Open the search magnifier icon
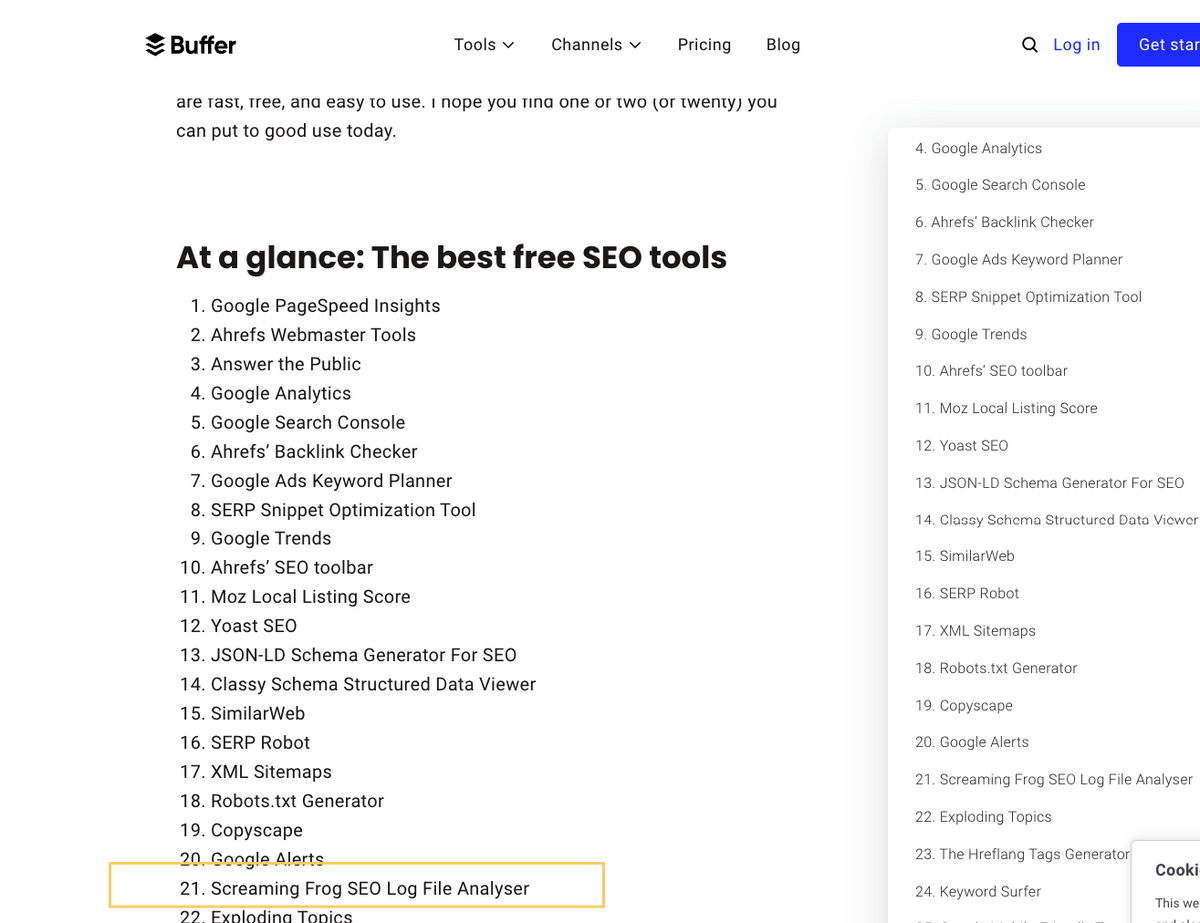The image size is (1200, 923). coord(1030,45)
